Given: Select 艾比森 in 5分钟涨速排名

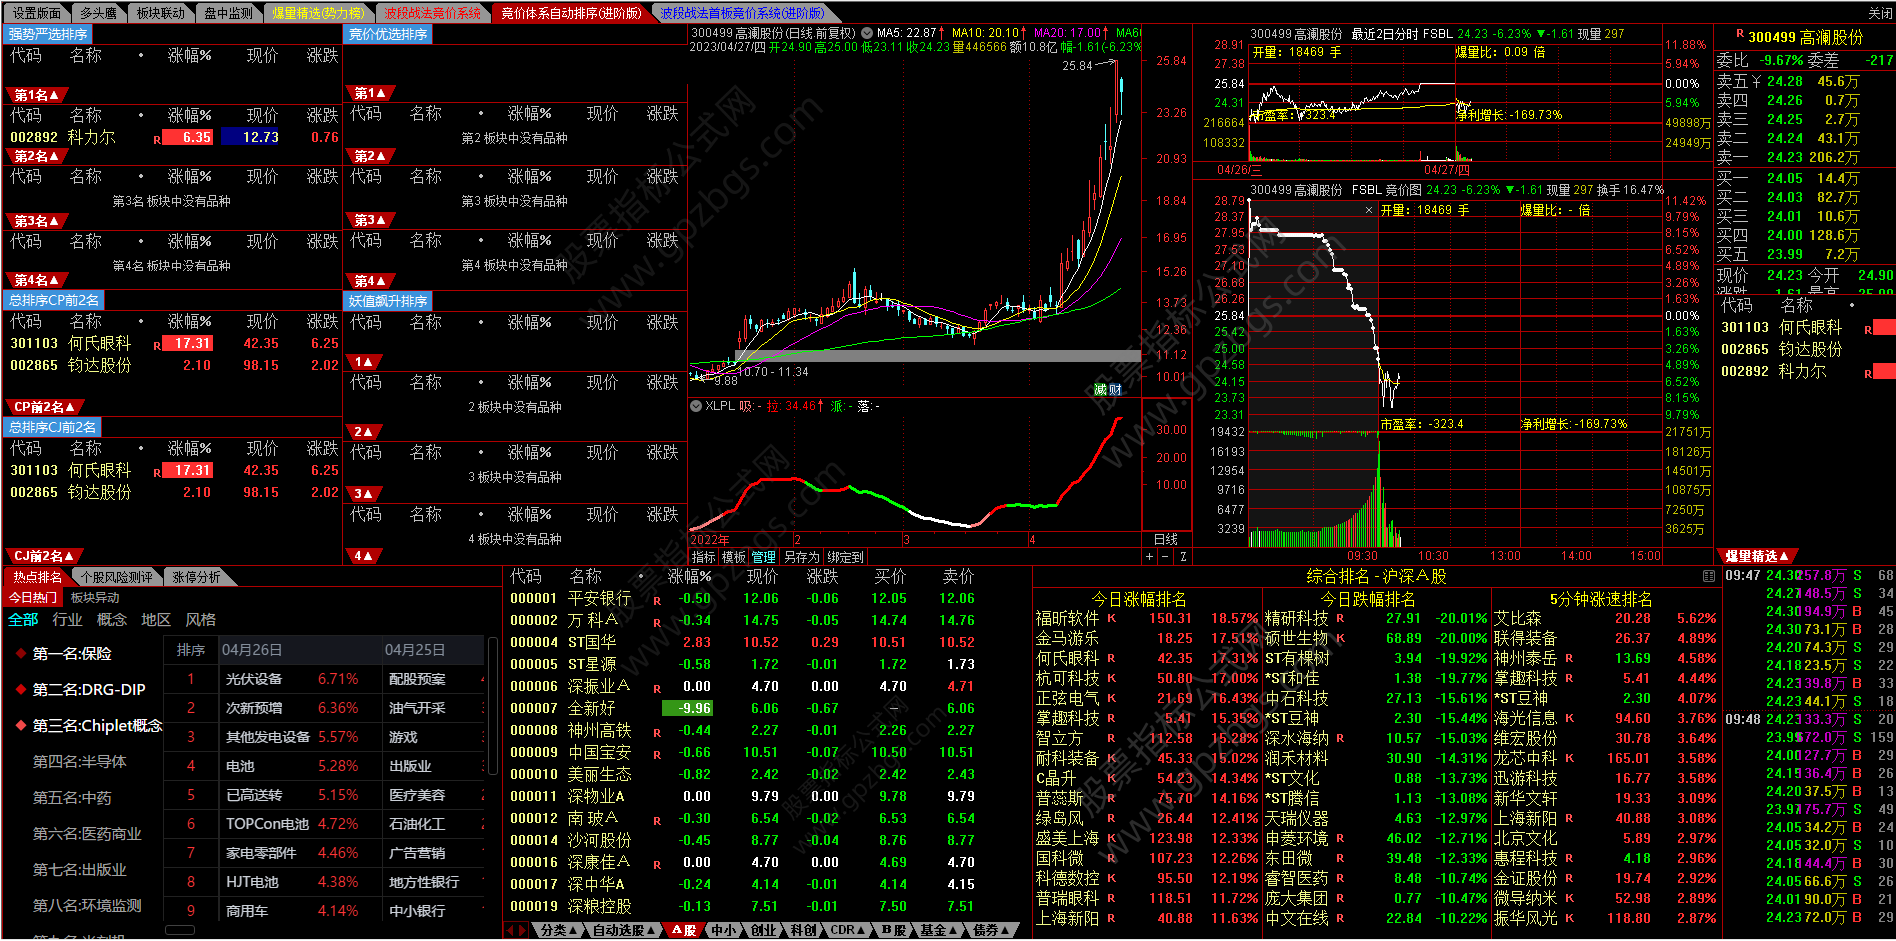Looking at the screenshot, I should pyautogui.click(x=1517, y=618).
